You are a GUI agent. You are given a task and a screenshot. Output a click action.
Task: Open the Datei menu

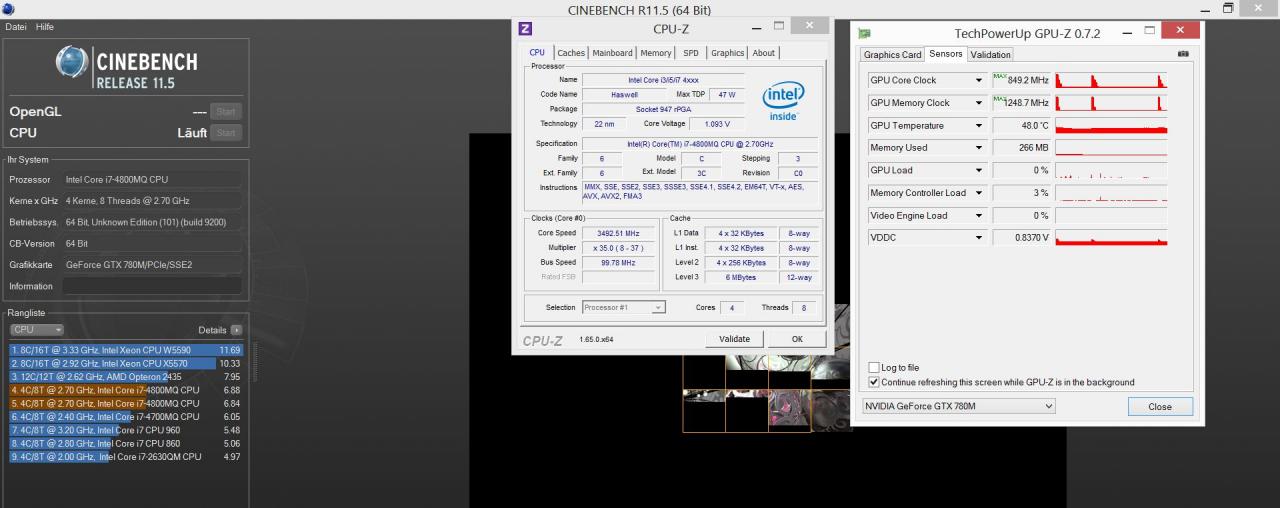pyautogui.click(x=16, y=27)
